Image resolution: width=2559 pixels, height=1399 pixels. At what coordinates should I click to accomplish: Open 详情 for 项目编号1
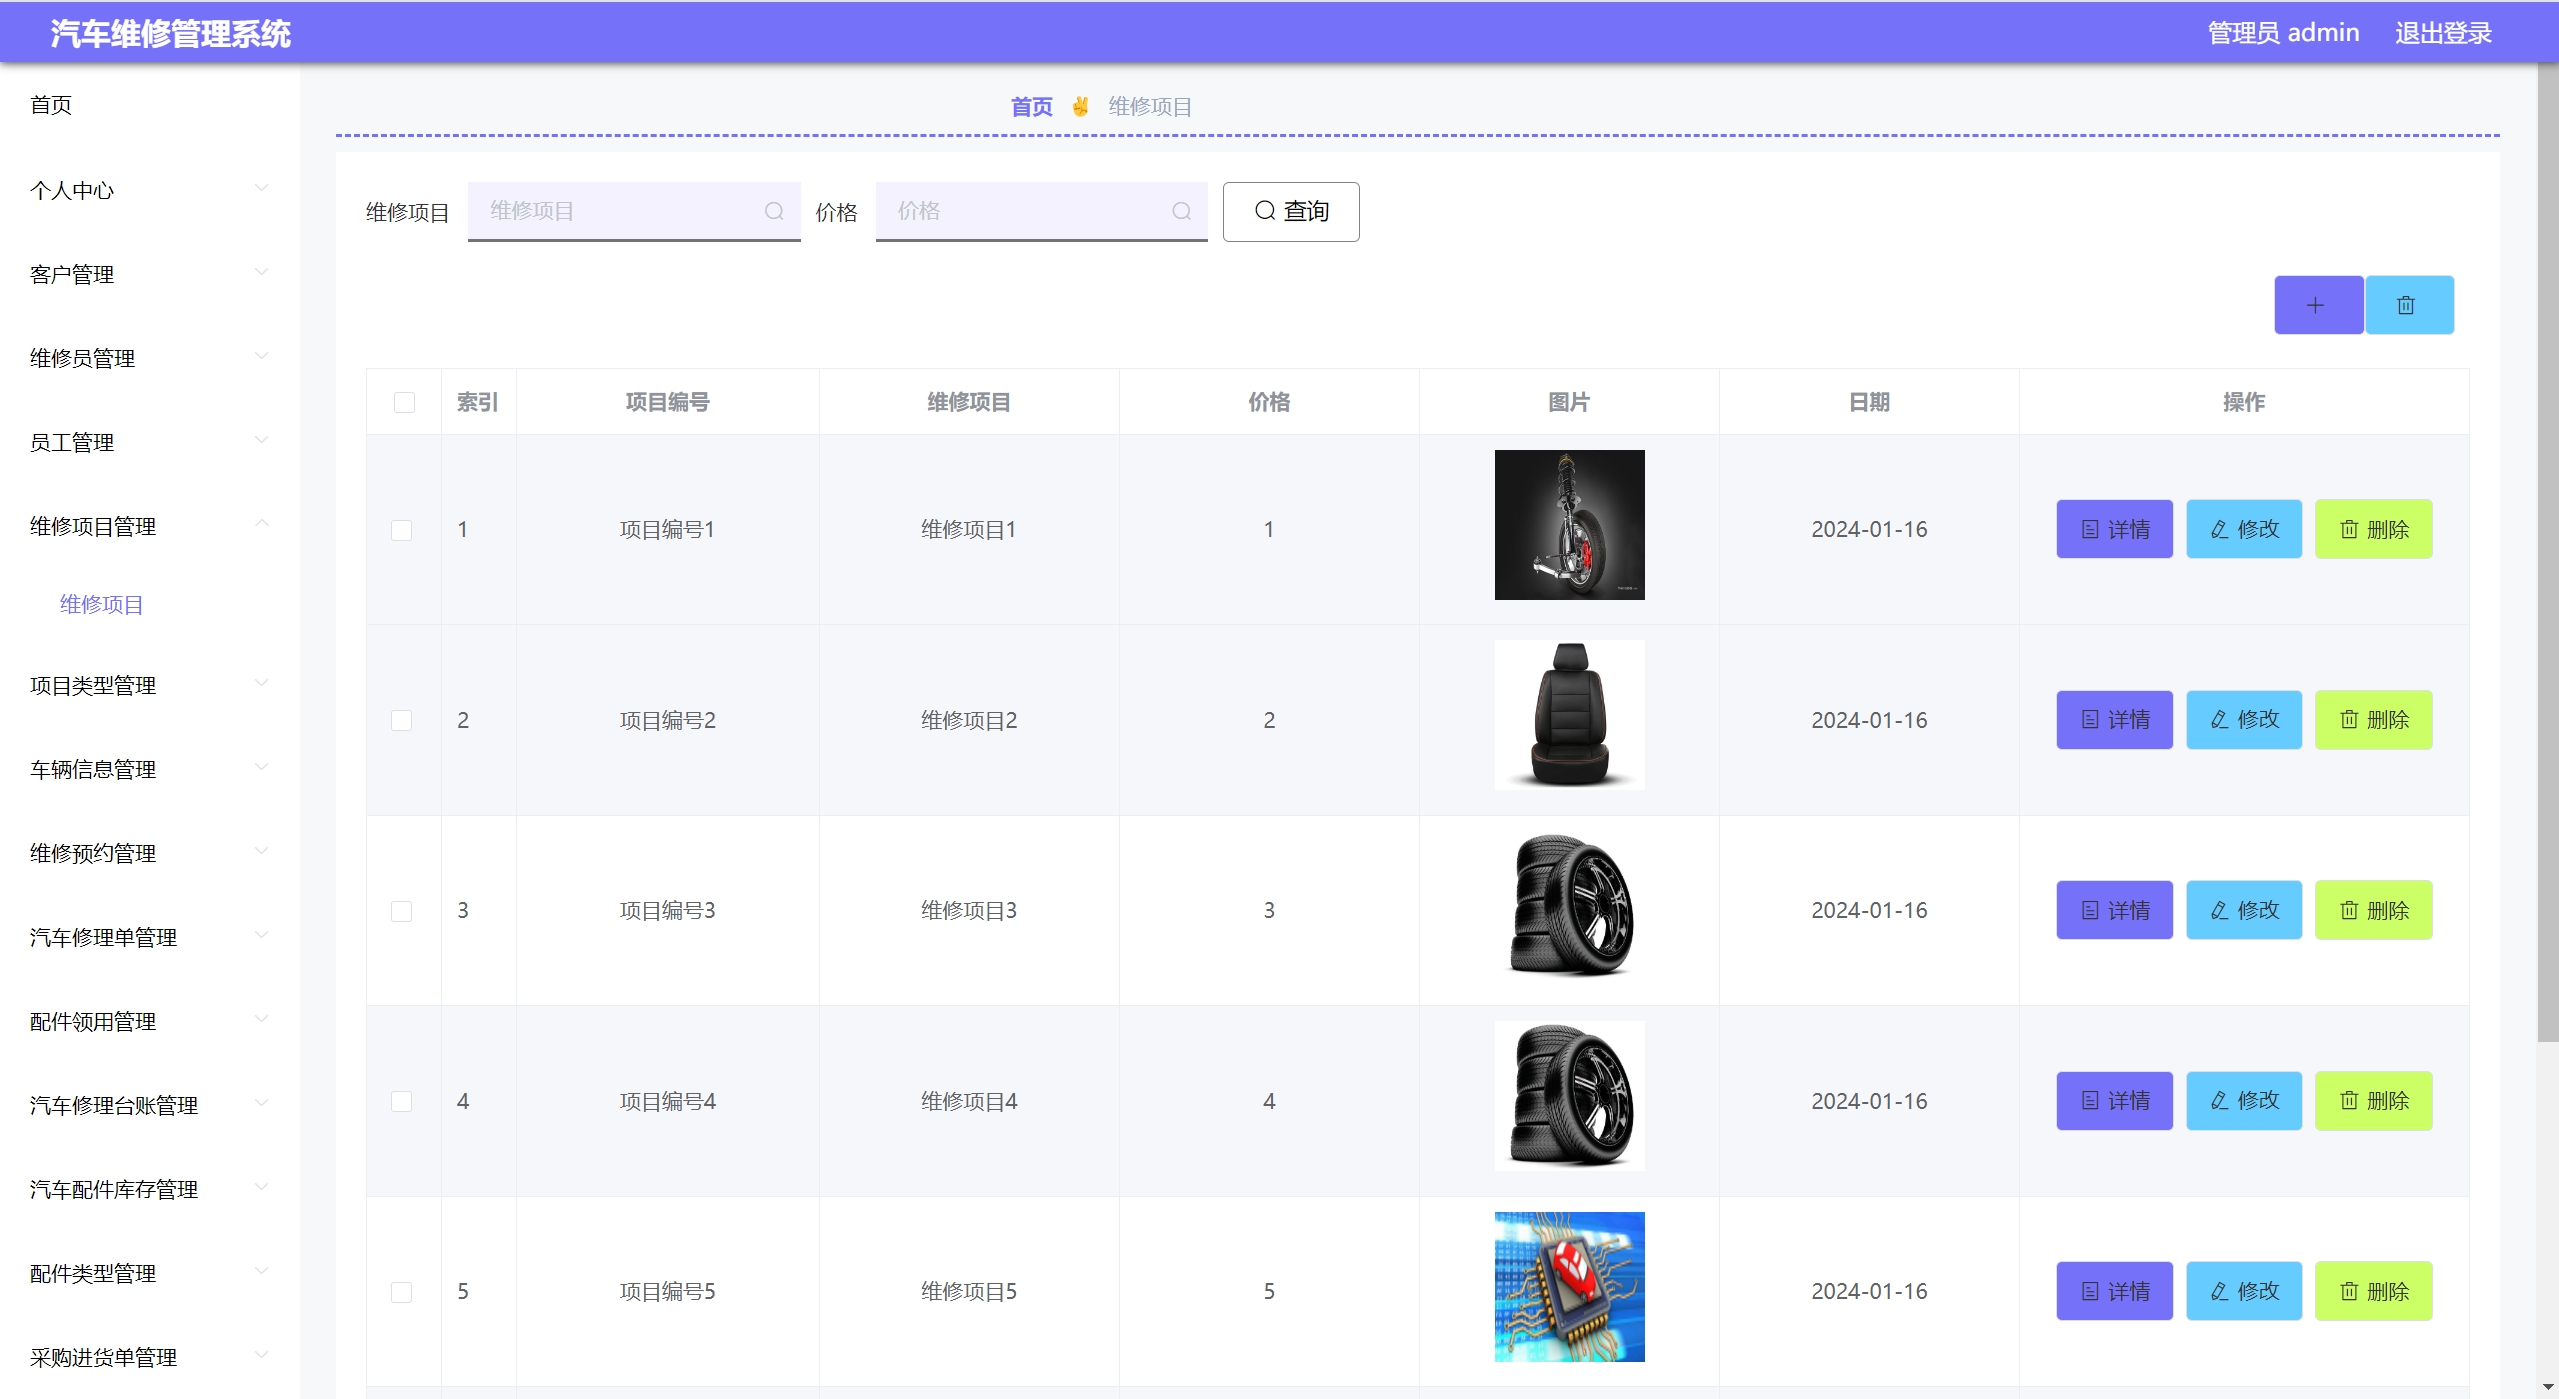2113,529
